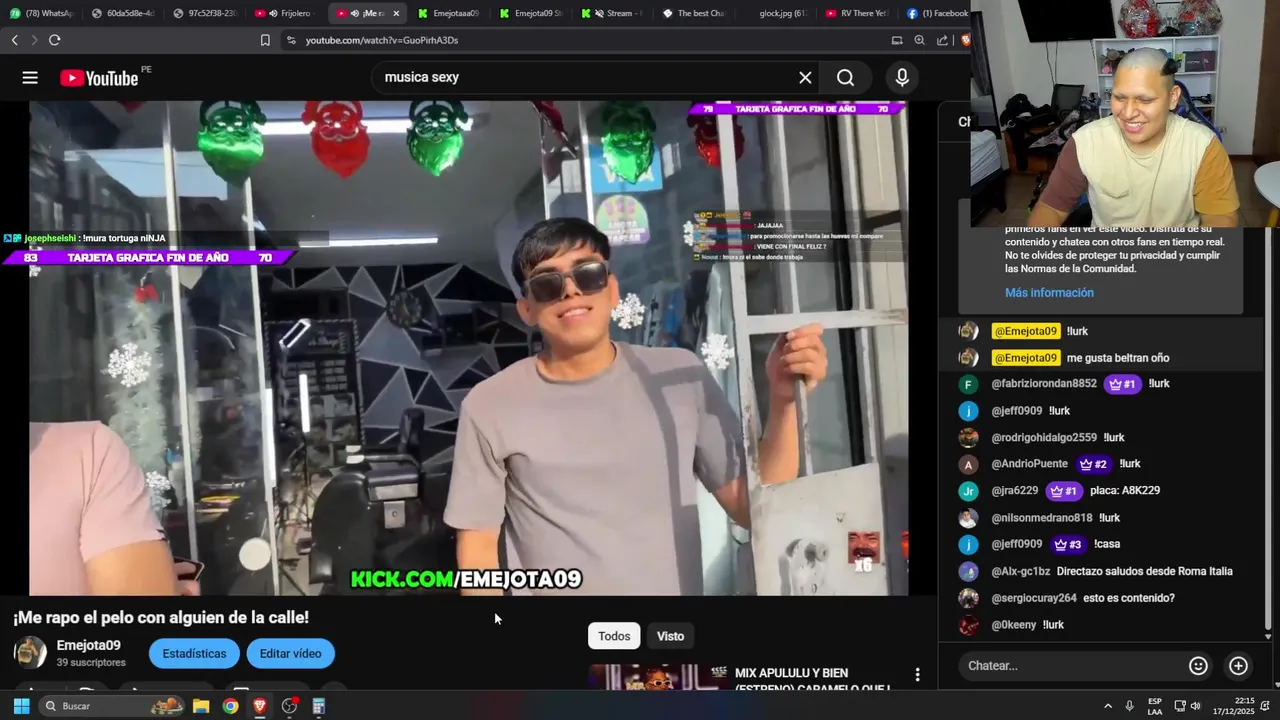Click the address bar URL

tap(382, 40)
